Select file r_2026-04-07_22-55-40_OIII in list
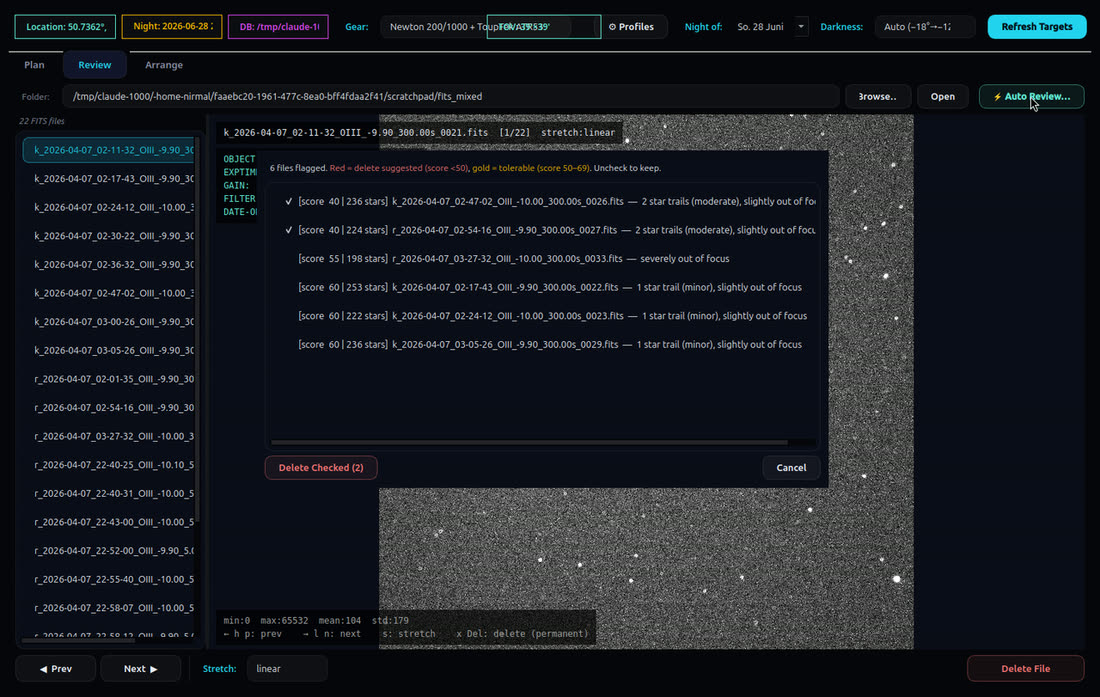This screenshot has width=1100, height=697. (109, 580)
